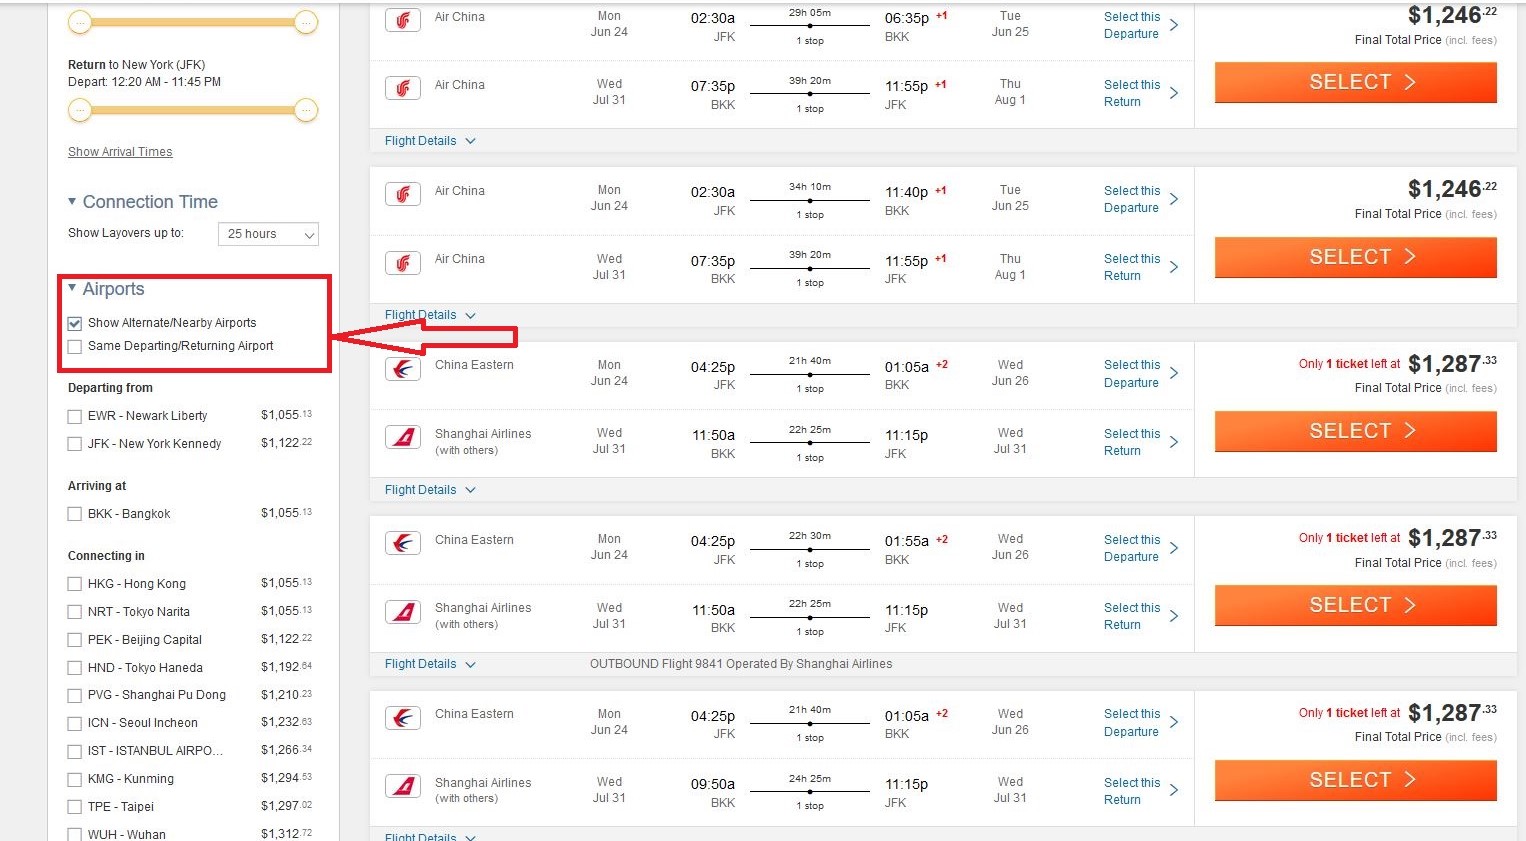Click the arrow beside the 11:40p BKK departure
This screenshot has width=1526, height=841.
1174,199
